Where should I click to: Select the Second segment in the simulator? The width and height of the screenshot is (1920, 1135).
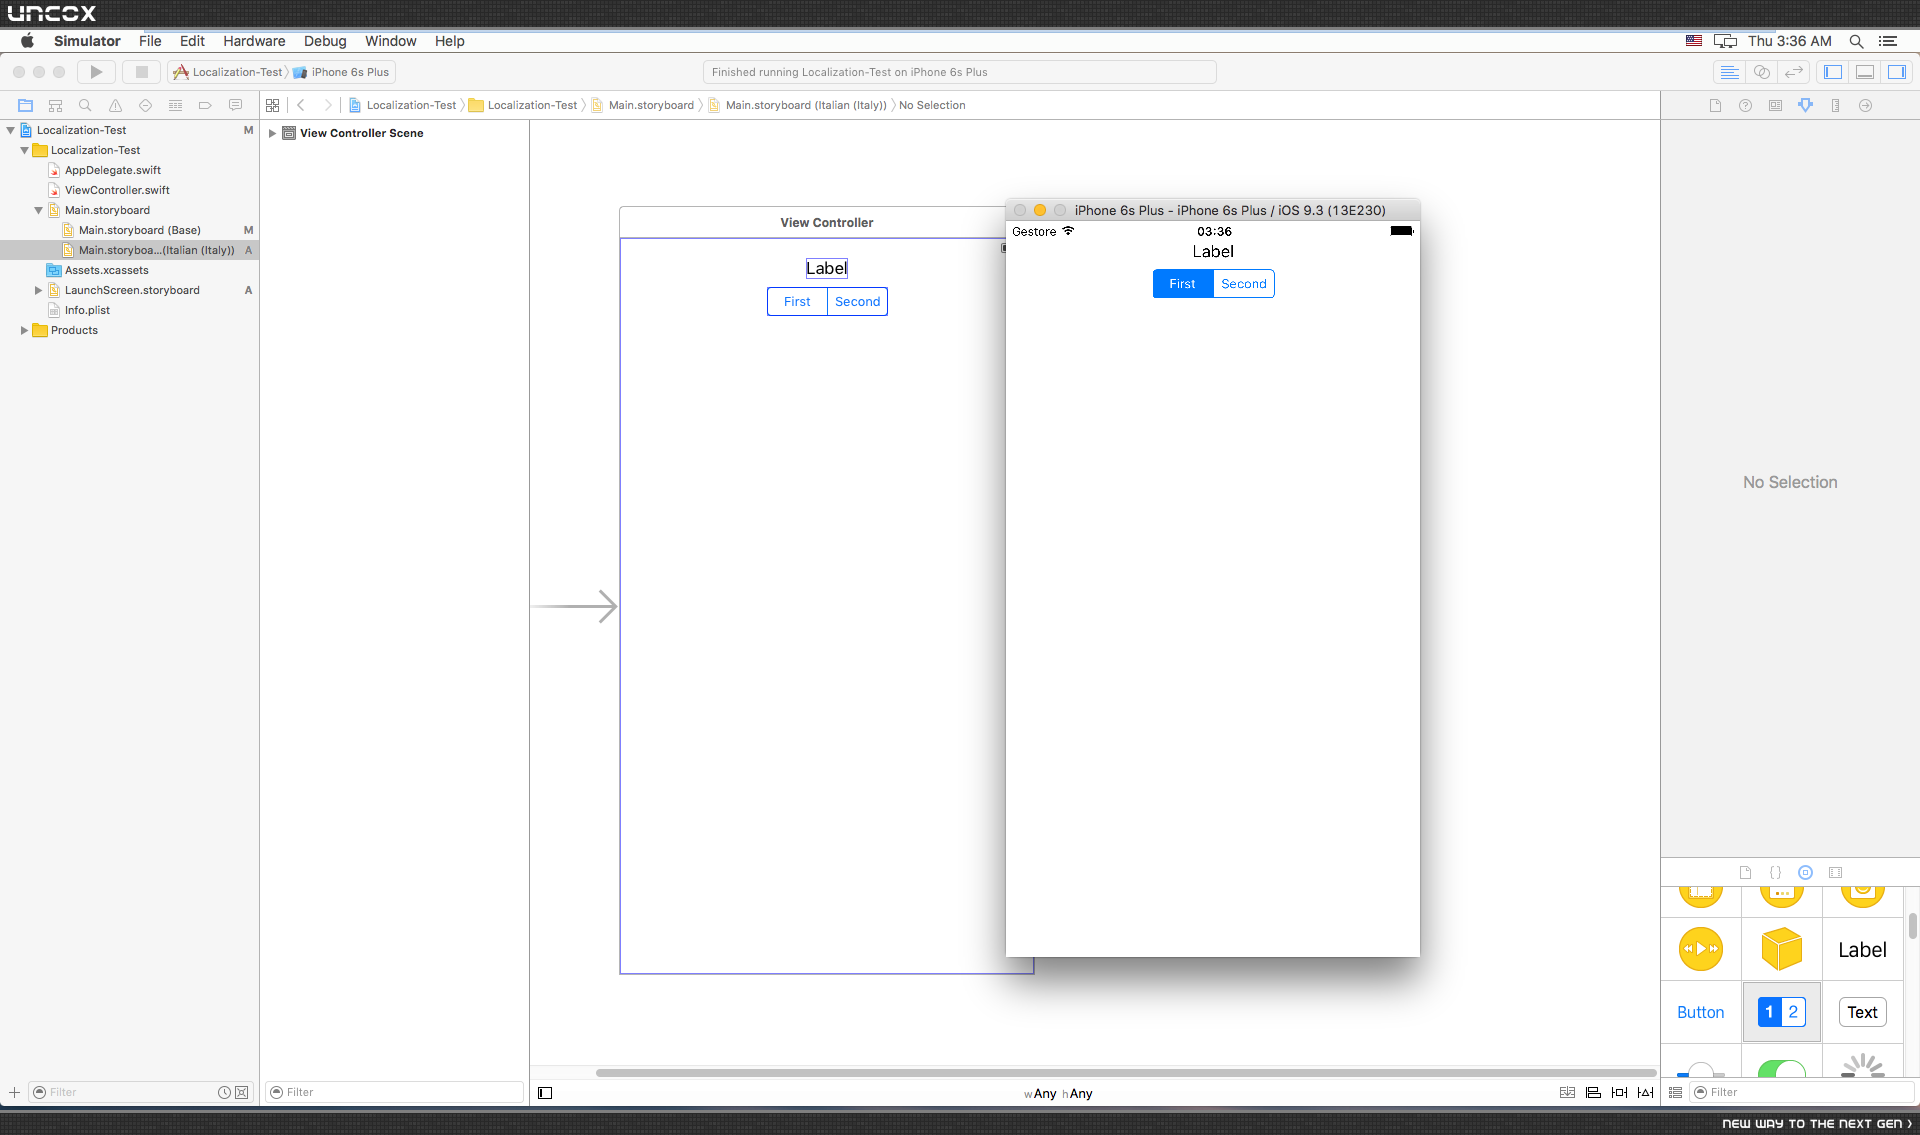(1244, 284)
